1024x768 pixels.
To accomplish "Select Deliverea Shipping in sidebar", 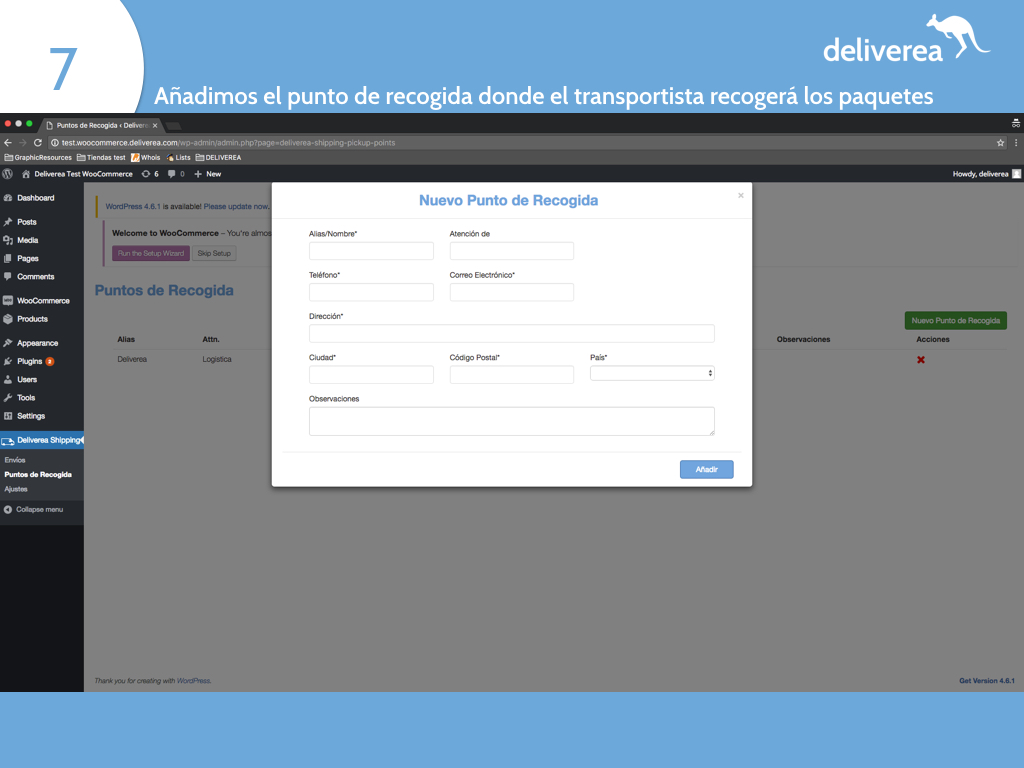I will click(42, 440).
